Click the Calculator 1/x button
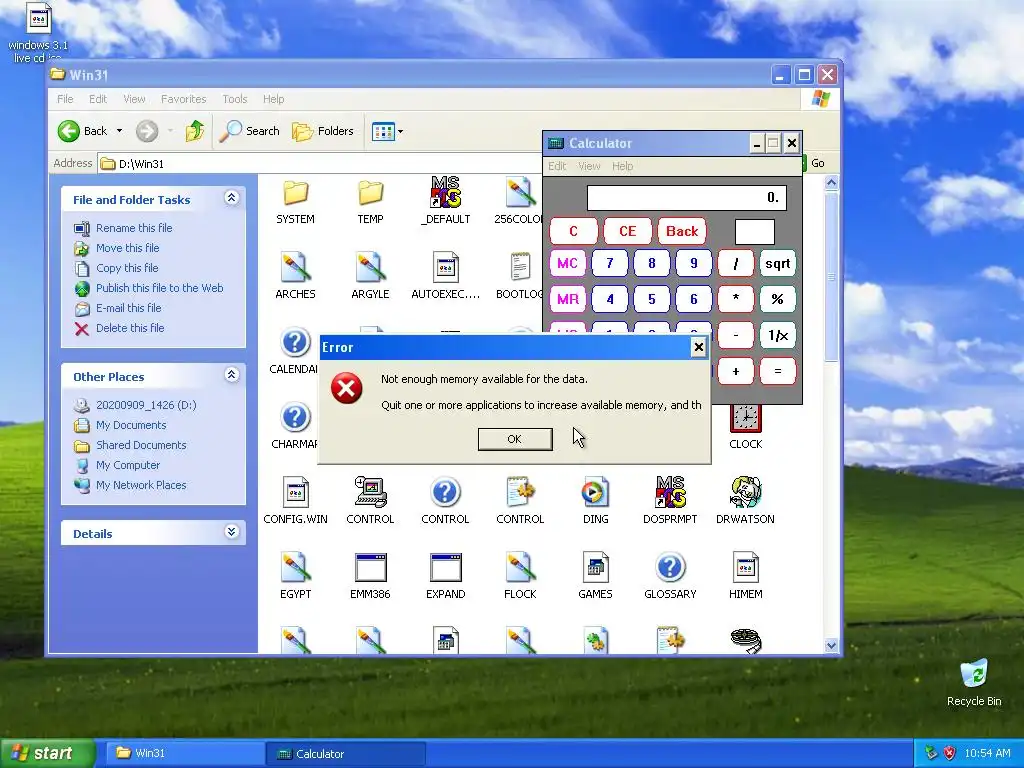1024x768 pixels. tap(777, 336)
